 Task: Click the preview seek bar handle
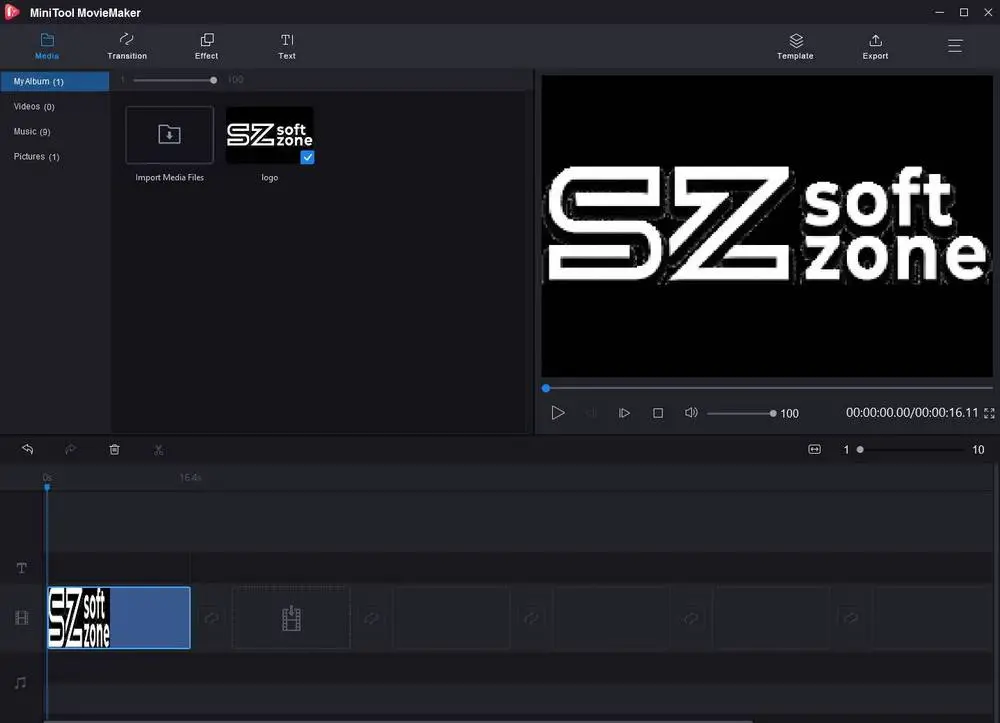point(546,388)
